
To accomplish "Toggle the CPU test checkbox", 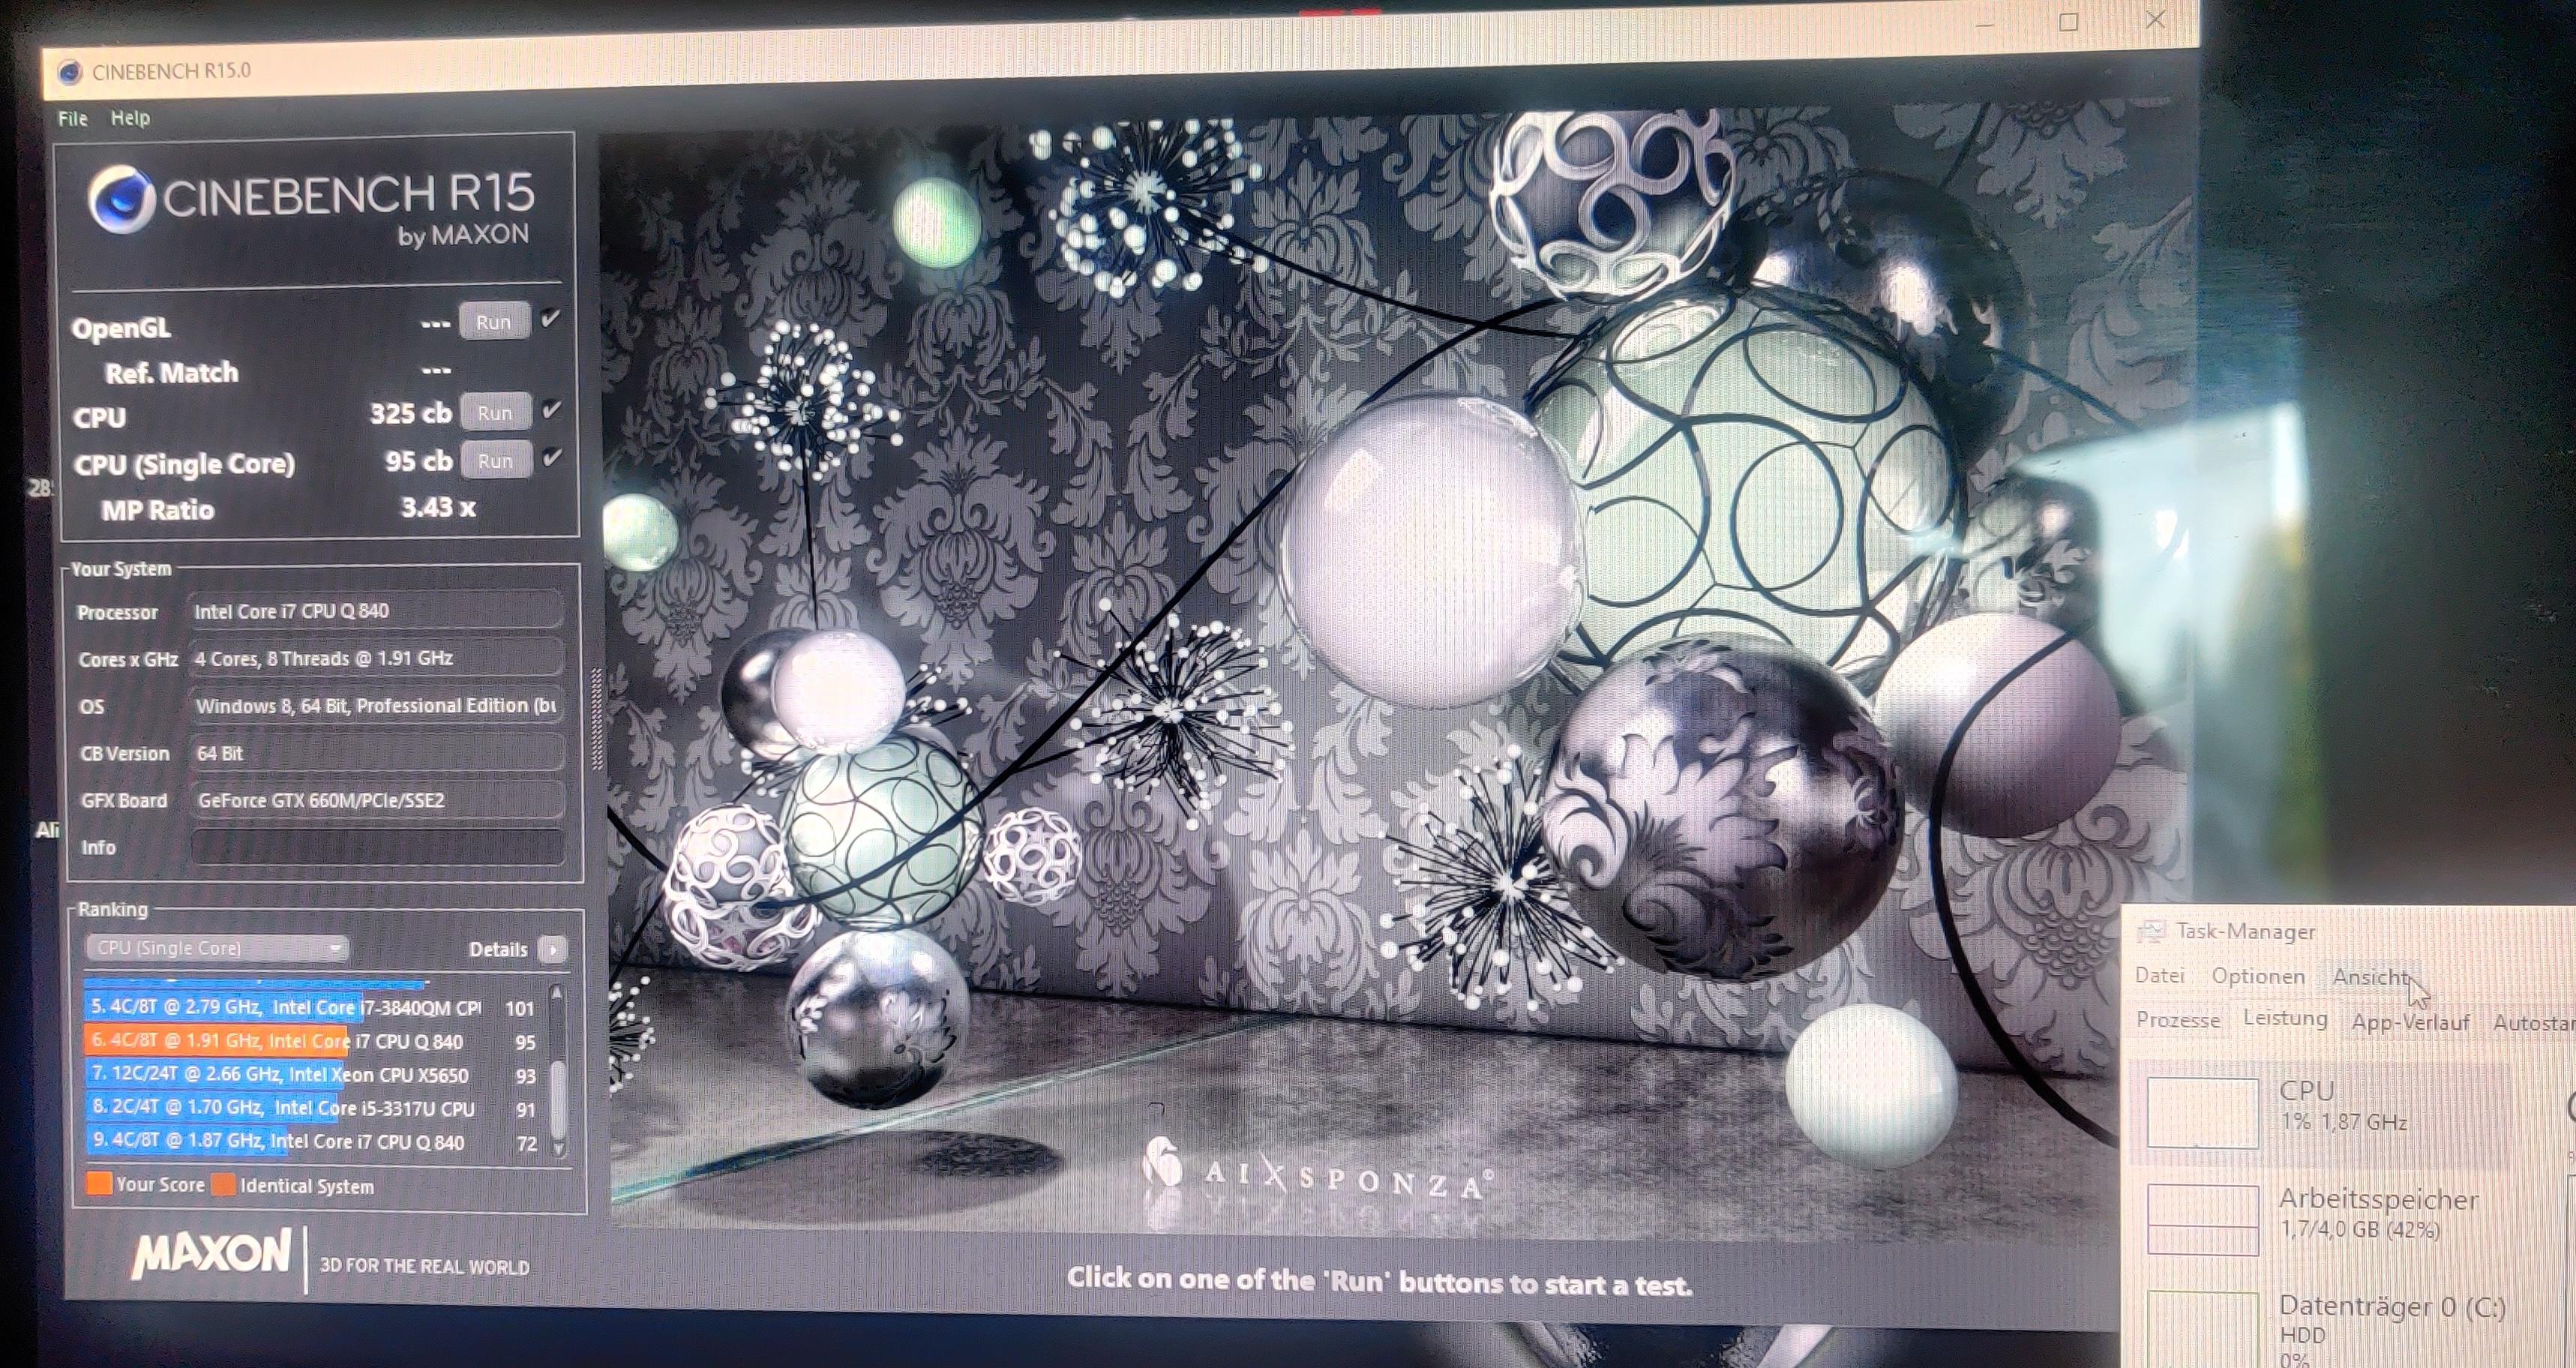I will (x=551, y=410).
